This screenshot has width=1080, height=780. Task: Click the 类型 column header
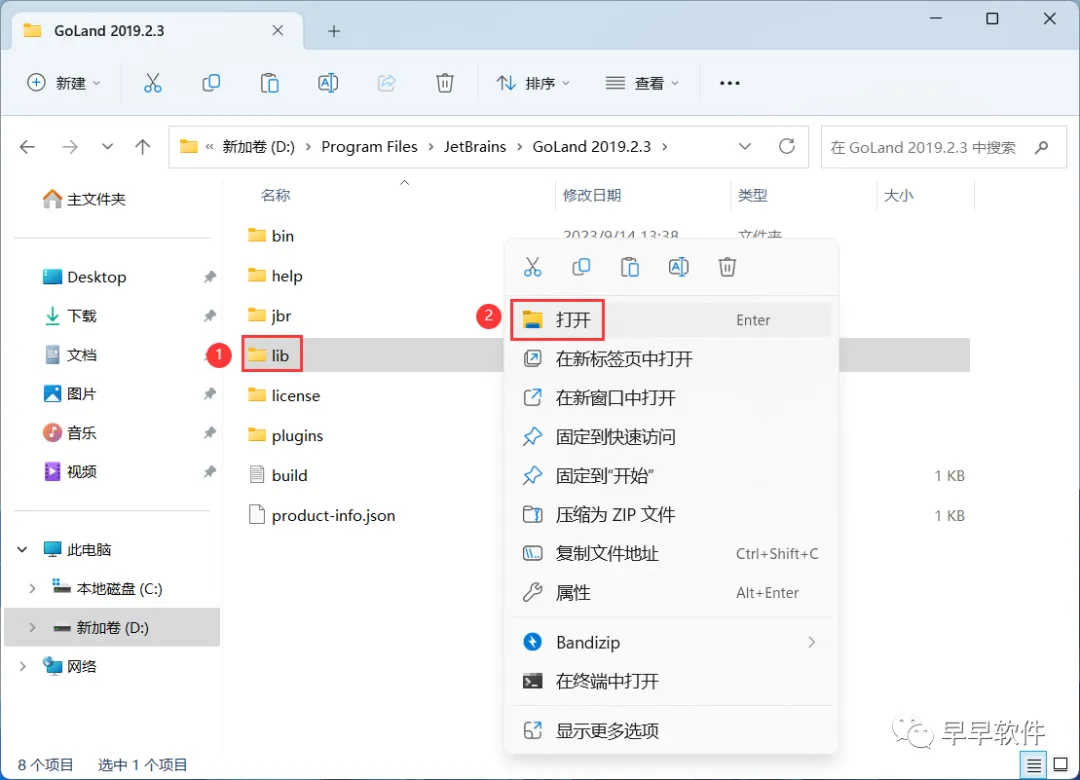[x=752, y=196]
